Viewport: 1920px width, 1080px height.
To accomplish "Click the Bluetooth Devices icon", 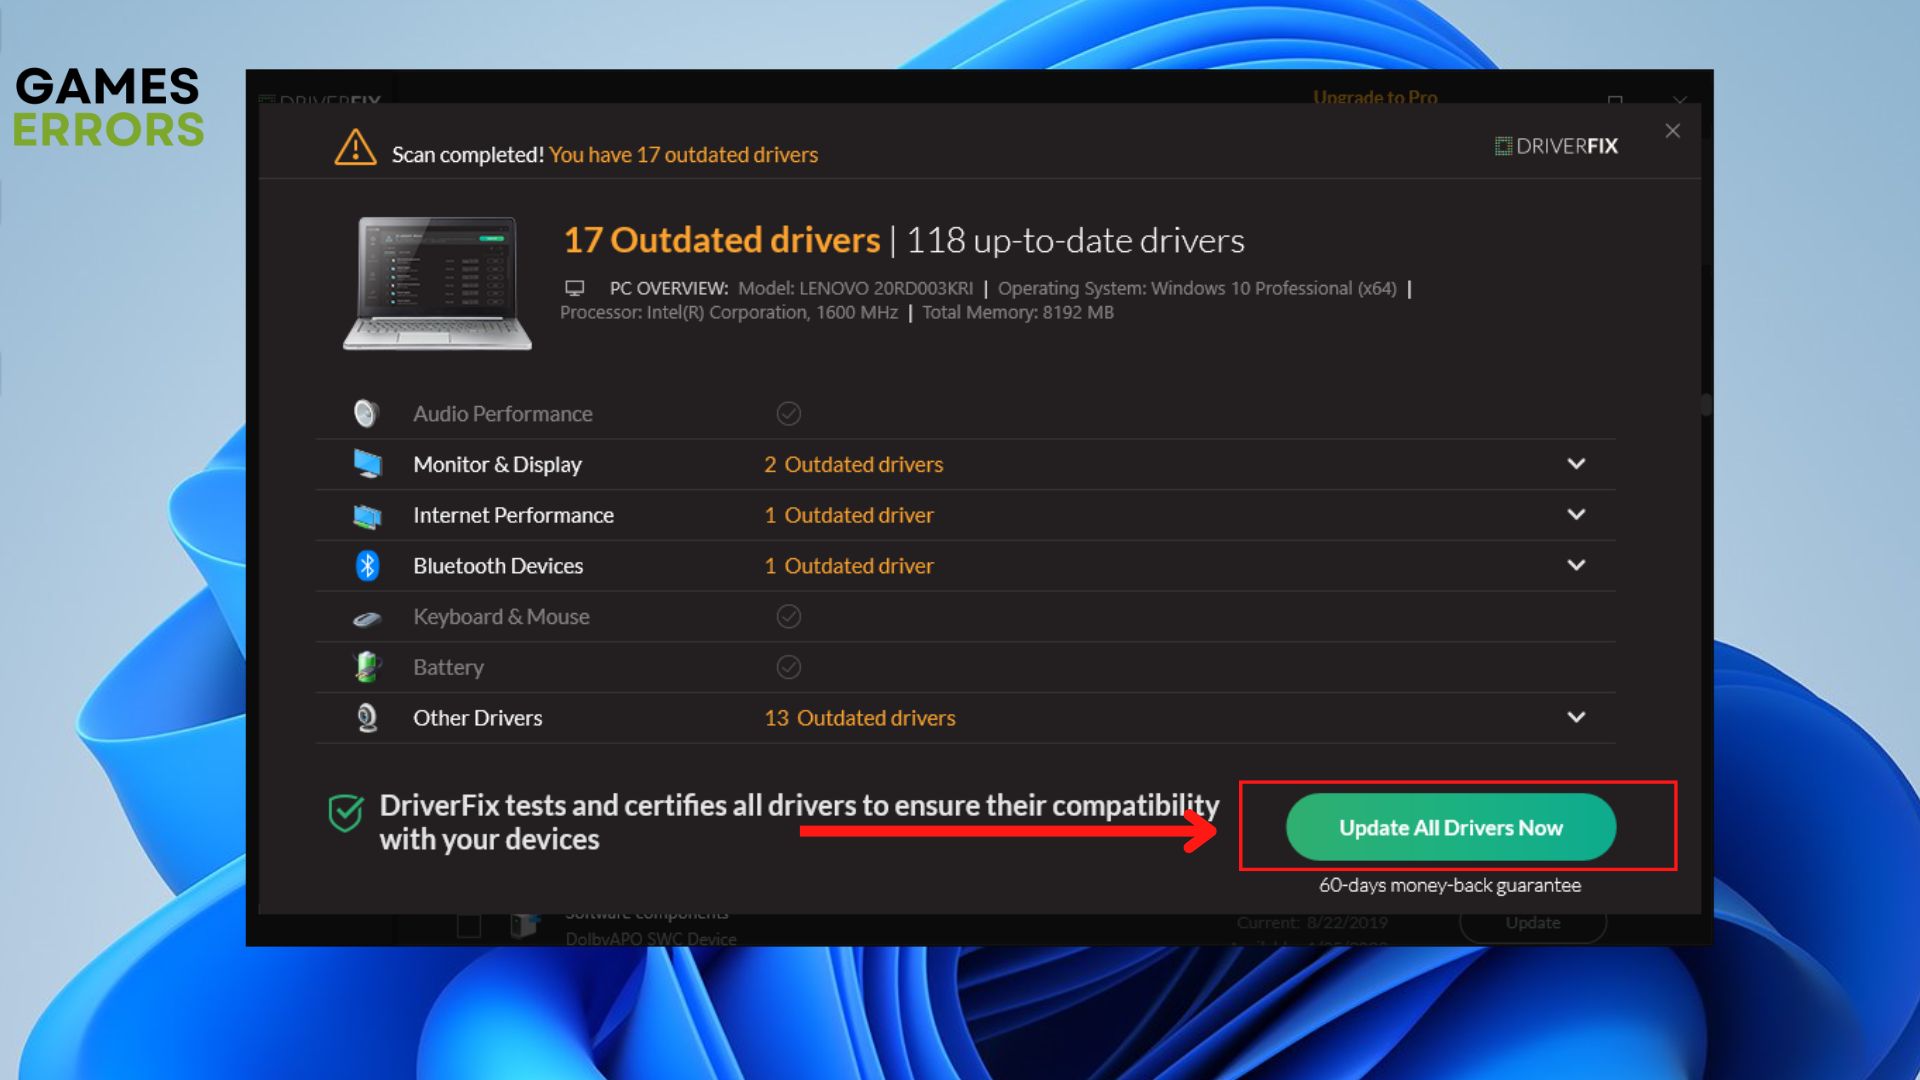I will (x=367, y=566).
